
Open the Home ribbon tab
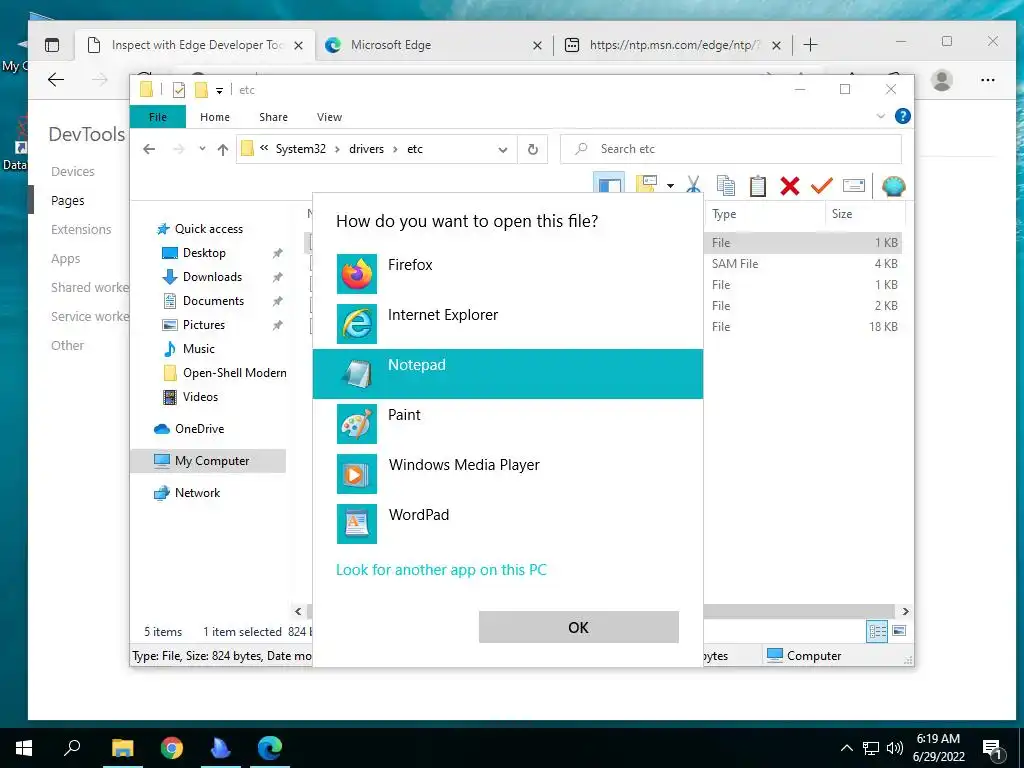coord(215,117)
